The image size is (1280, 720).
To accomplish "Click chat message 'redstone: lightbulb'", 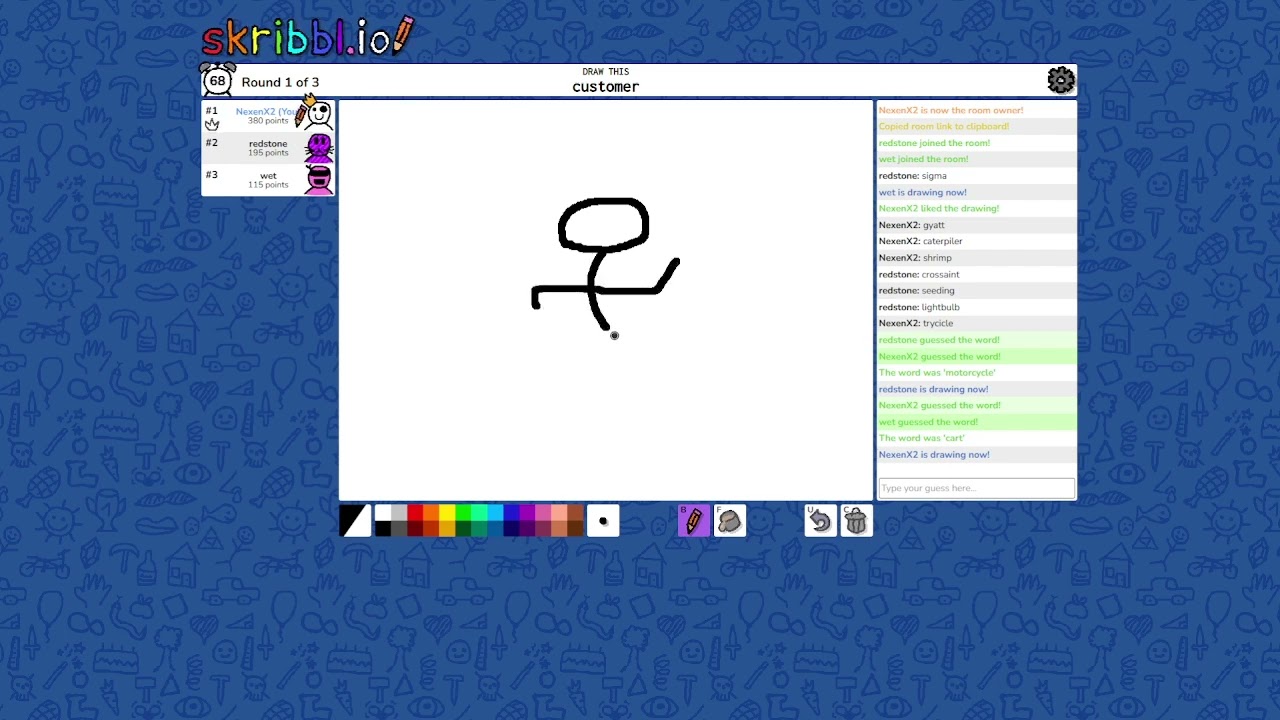I will [919, 307].
